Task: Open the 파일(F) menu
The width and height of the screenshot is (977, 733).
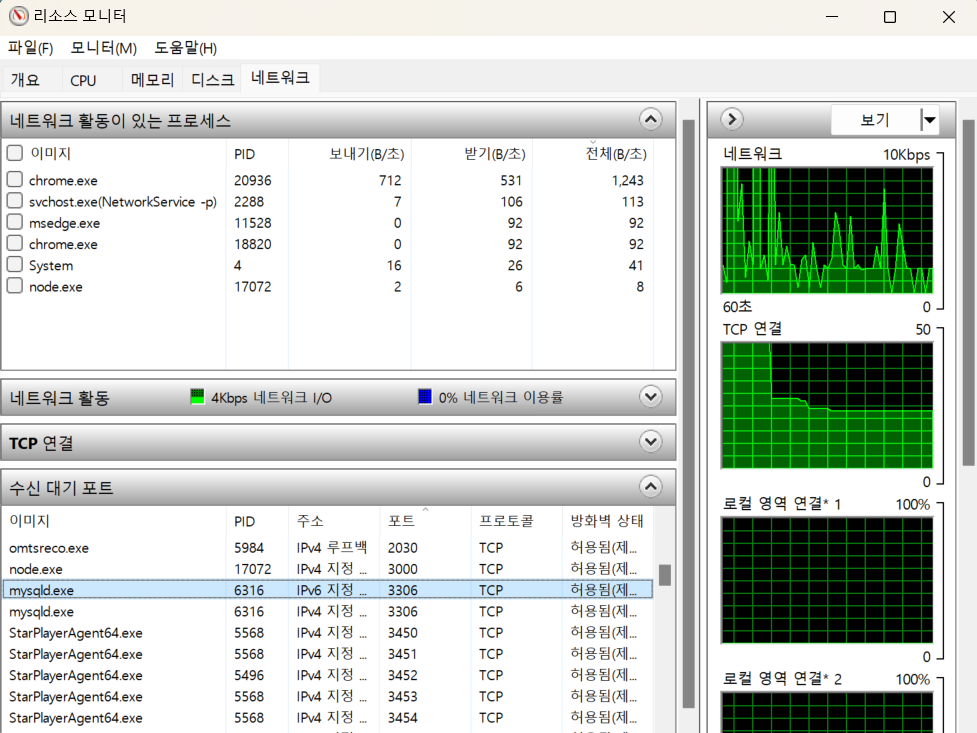Action: [x=31, y=47]
